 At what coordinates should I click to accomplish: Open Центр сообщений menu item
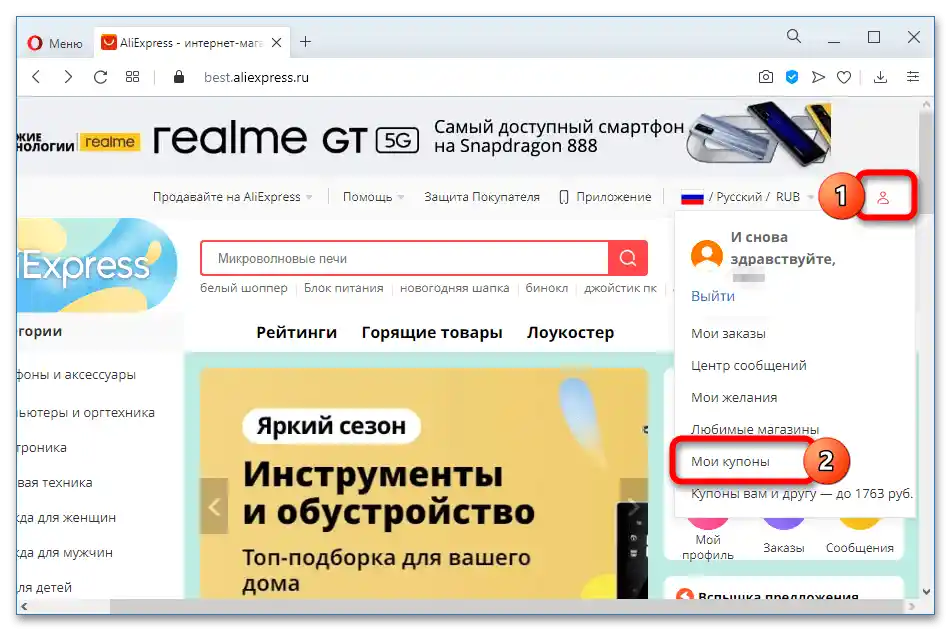[748, 365]
